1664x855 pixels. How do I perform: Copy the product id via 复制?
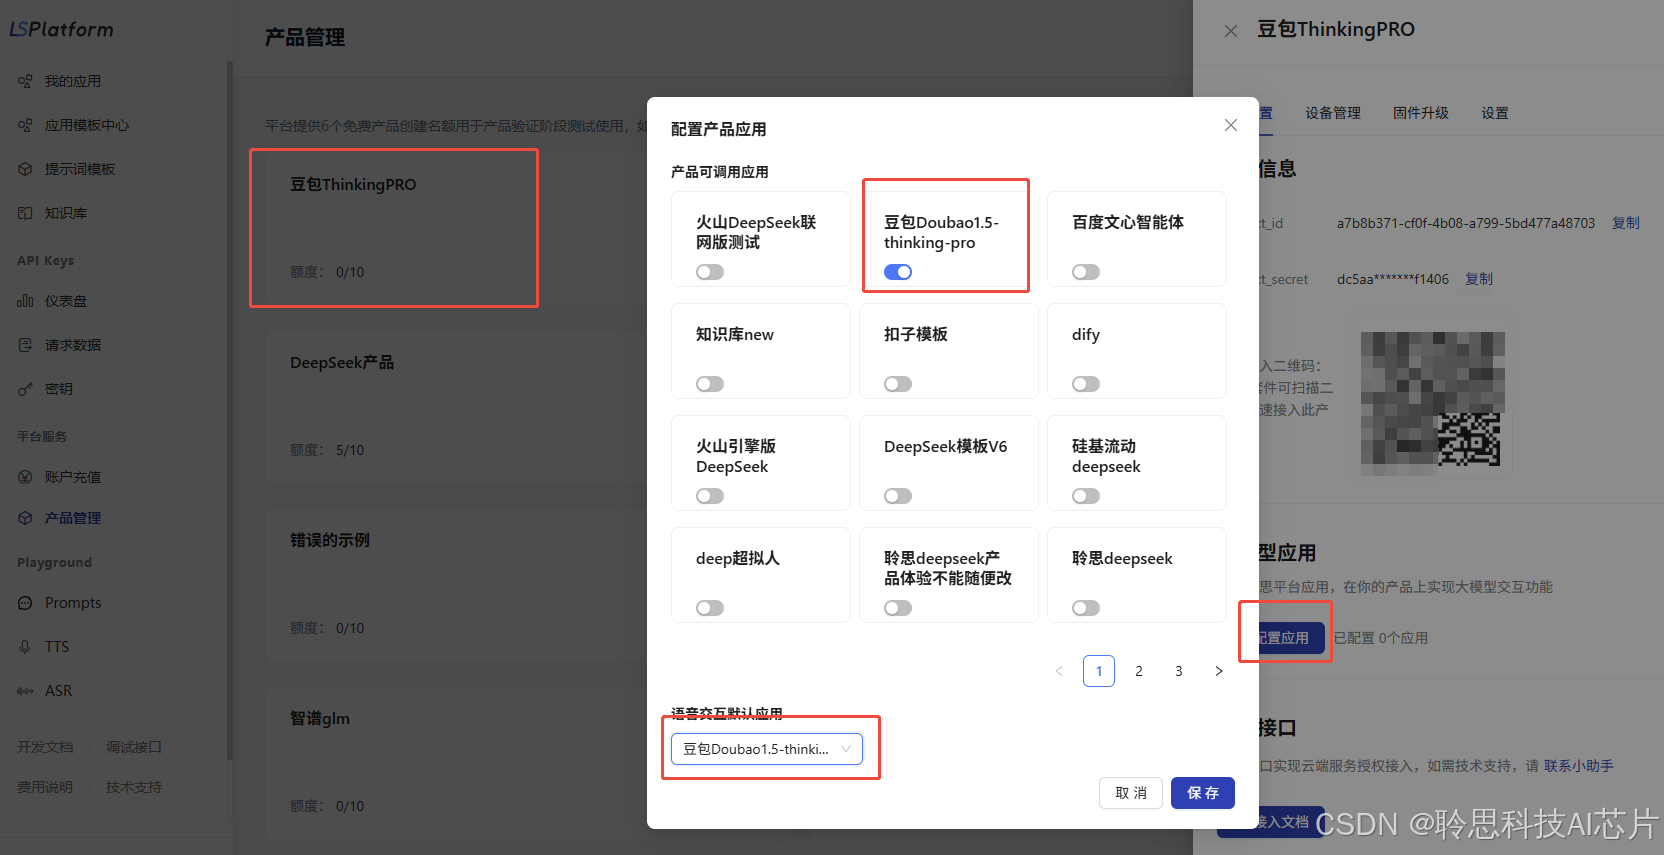1626,223
